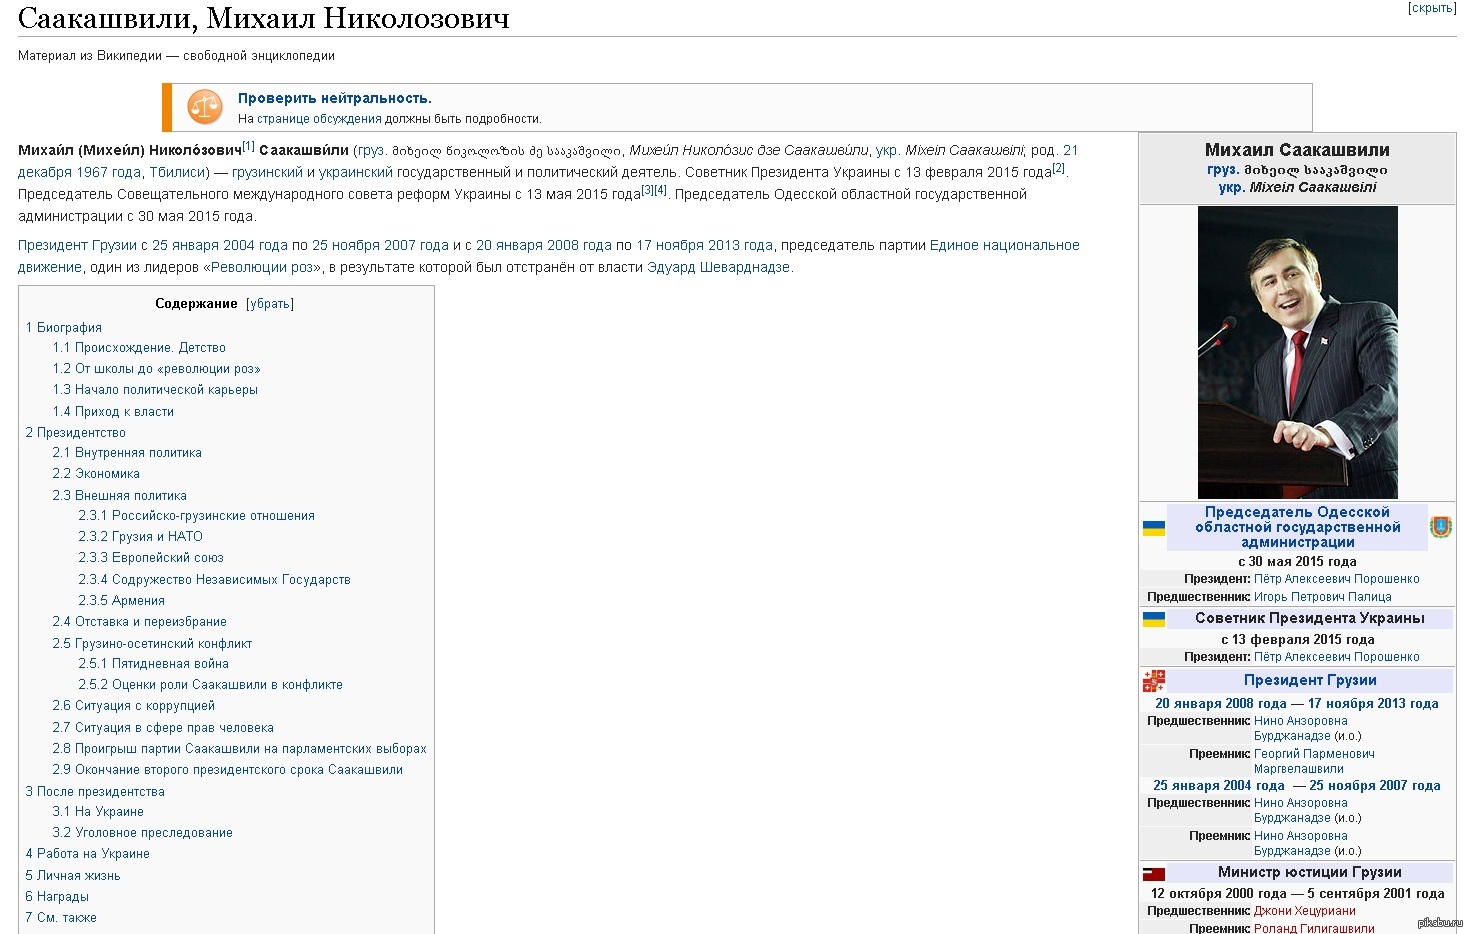Open 2.3.5 Армения subsection
The height and width of the screenshot is (934, 1468).
pyautogui.click(x=122, y=601)
